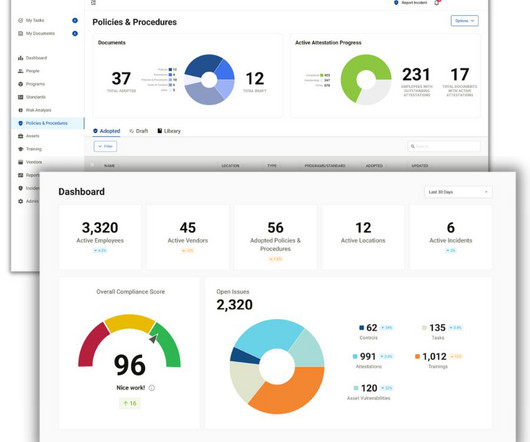This screenshot has width=530, height=442.
Task: Click the 120 Asset Vulnerabilities value
Action: tap(369, 388)
